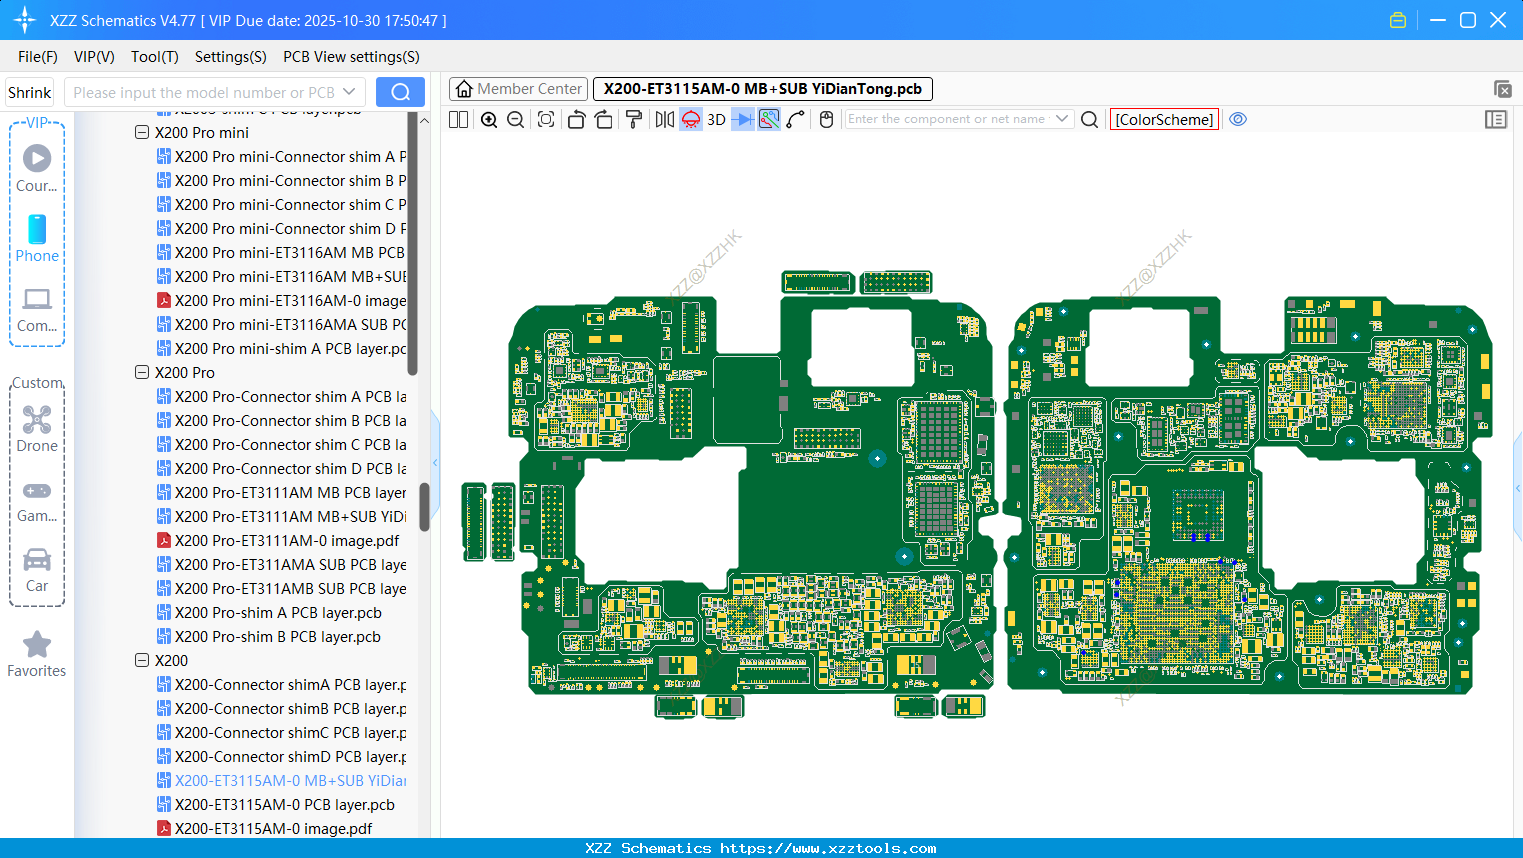Open the Tool(T) menu
This screenshot has height=858, width=1523.
[x=154, y=57]
